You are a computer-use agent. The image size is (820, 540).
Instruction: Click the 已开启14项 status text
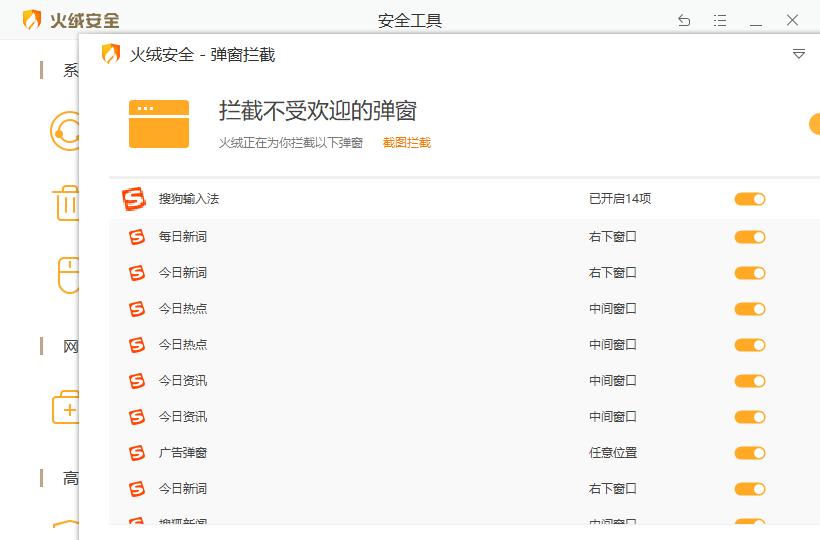tap(620, 199)
